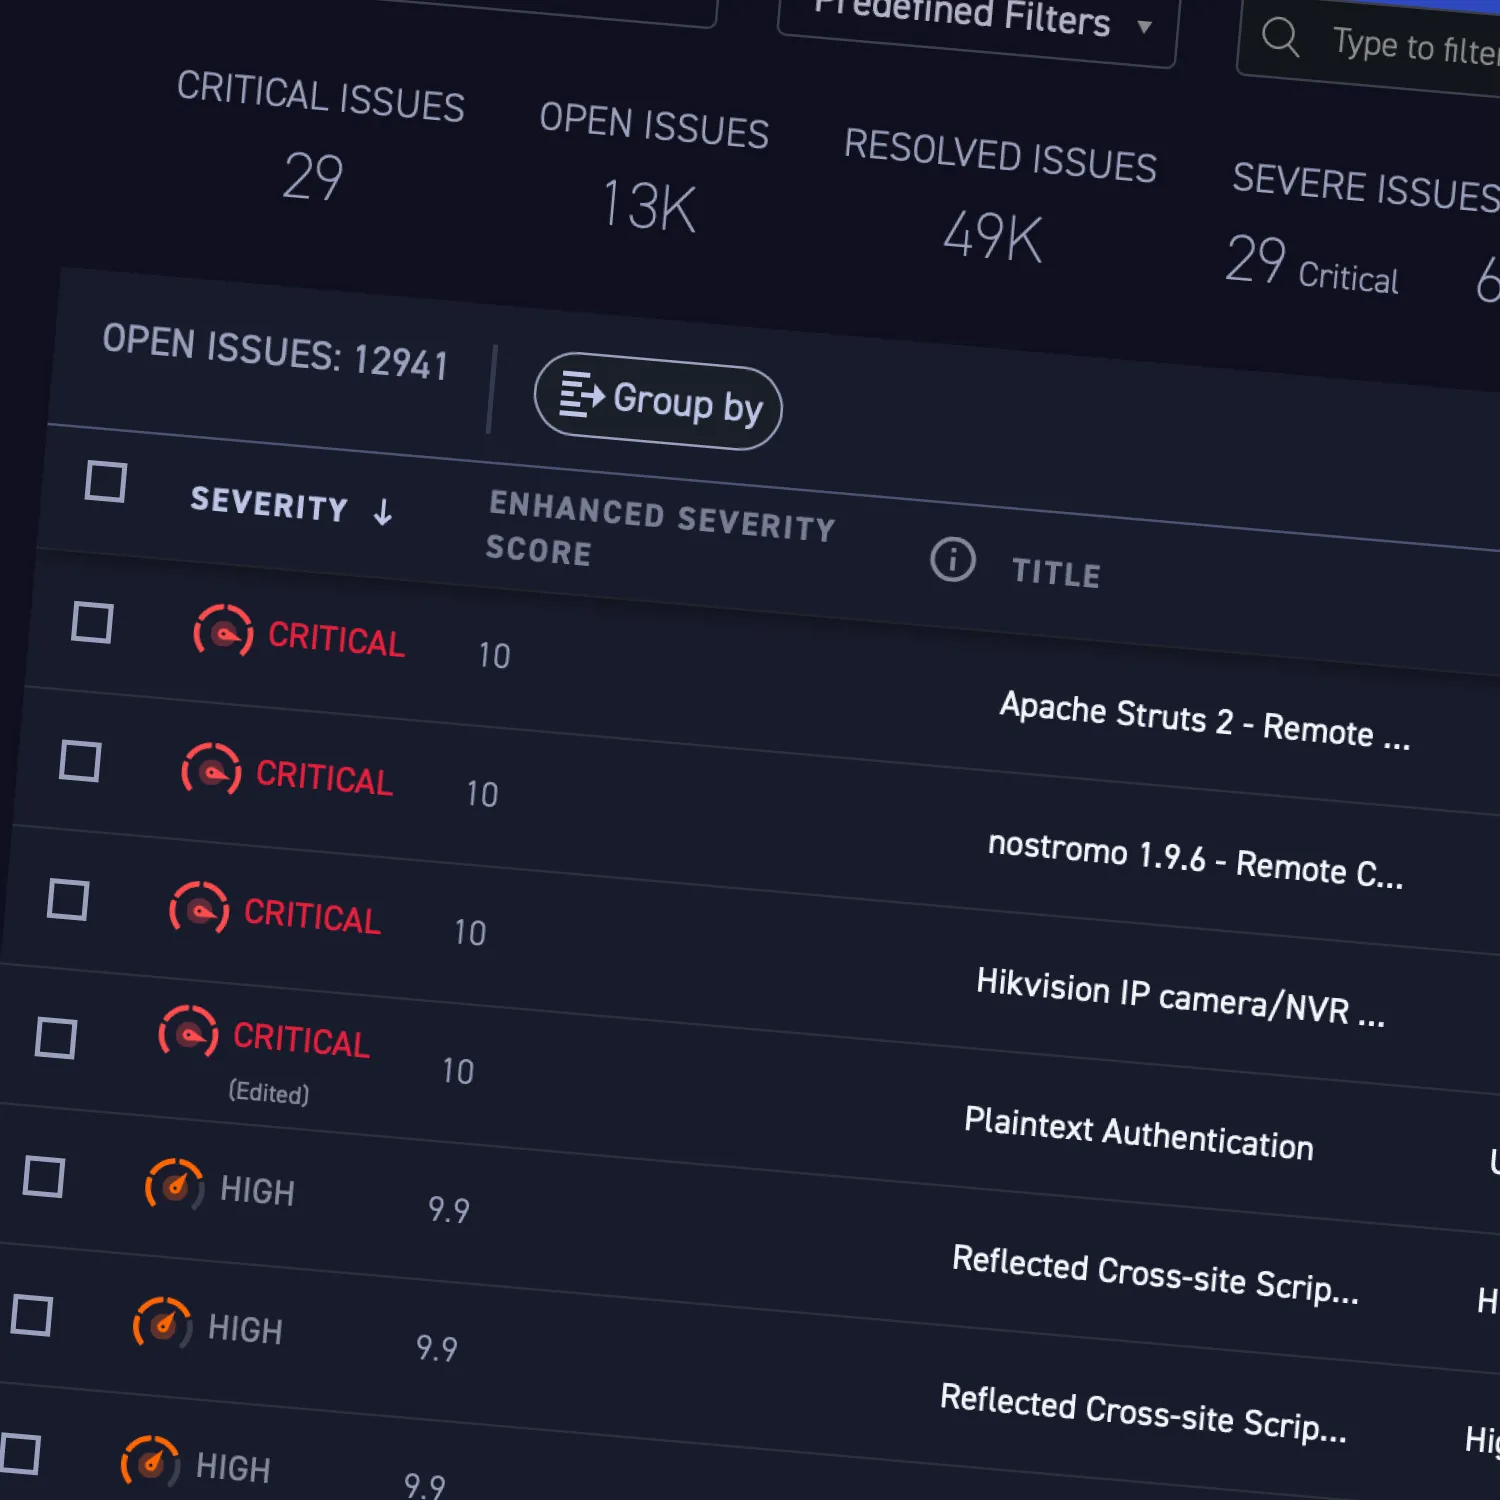The image size is (1500, 1500).
Task: Check the Hikvision IP camera row checkbox
Action: tap(68, 899)
